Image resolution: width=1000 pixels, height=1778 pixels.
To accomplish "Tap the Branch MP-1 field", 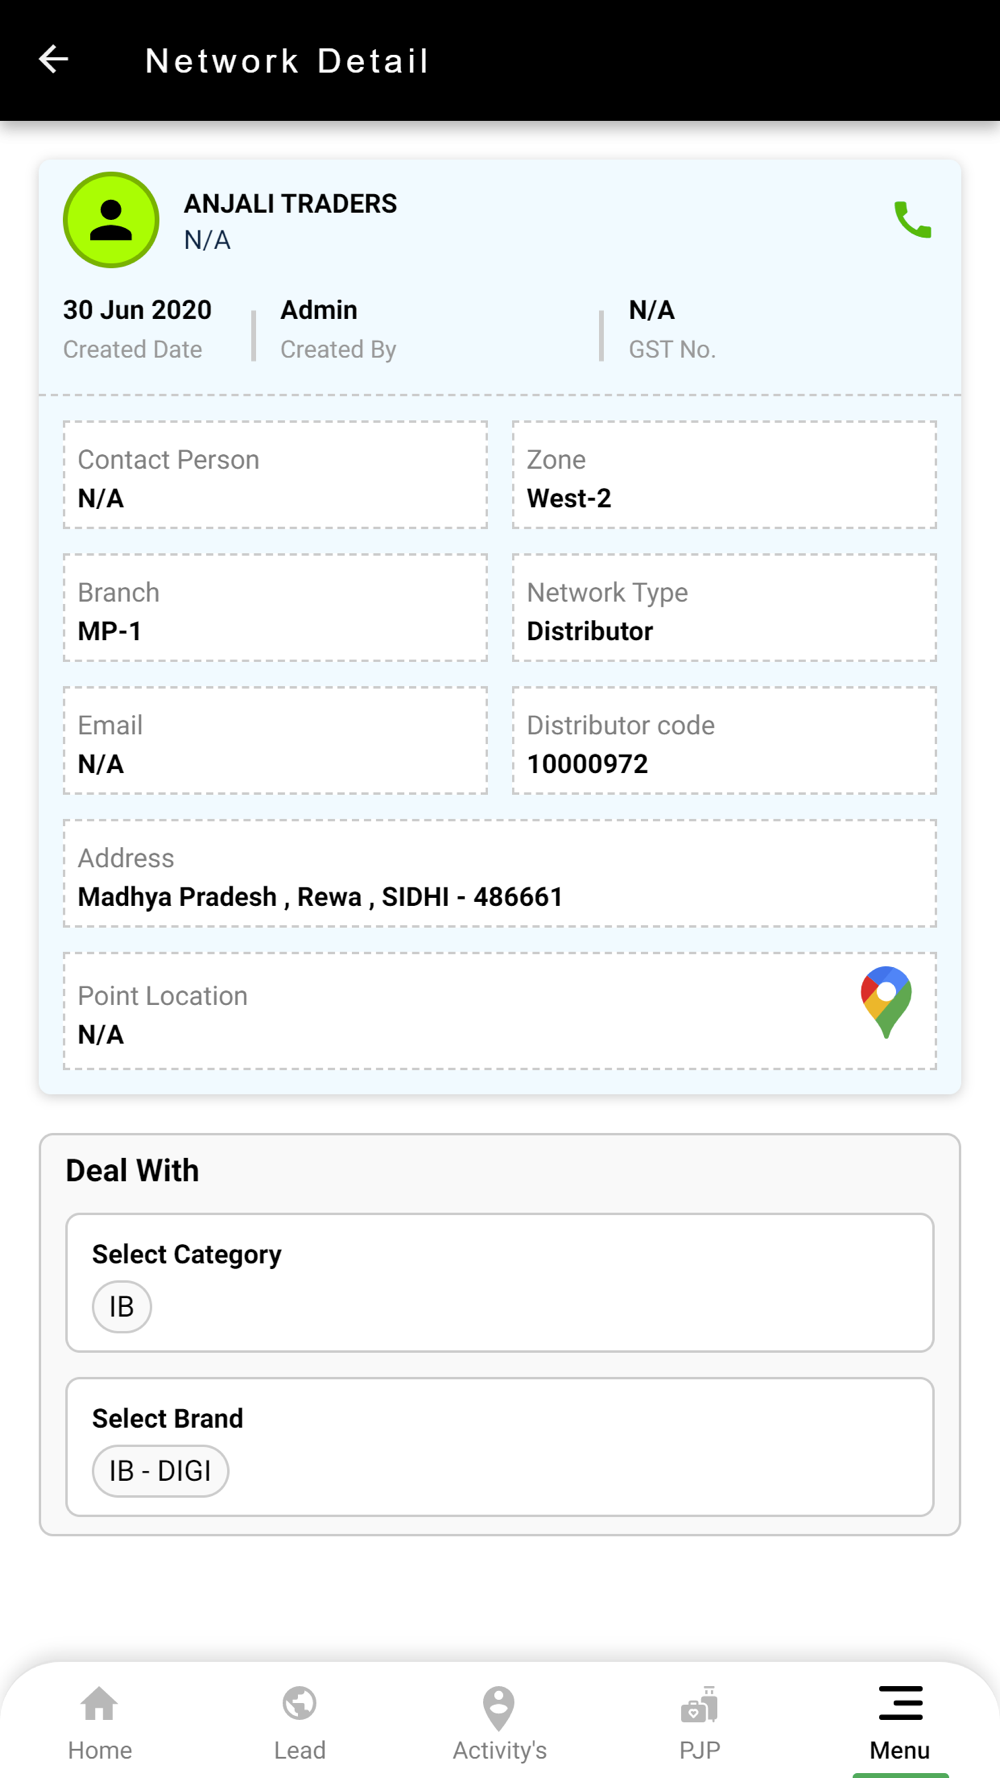I will click(276, 608).
